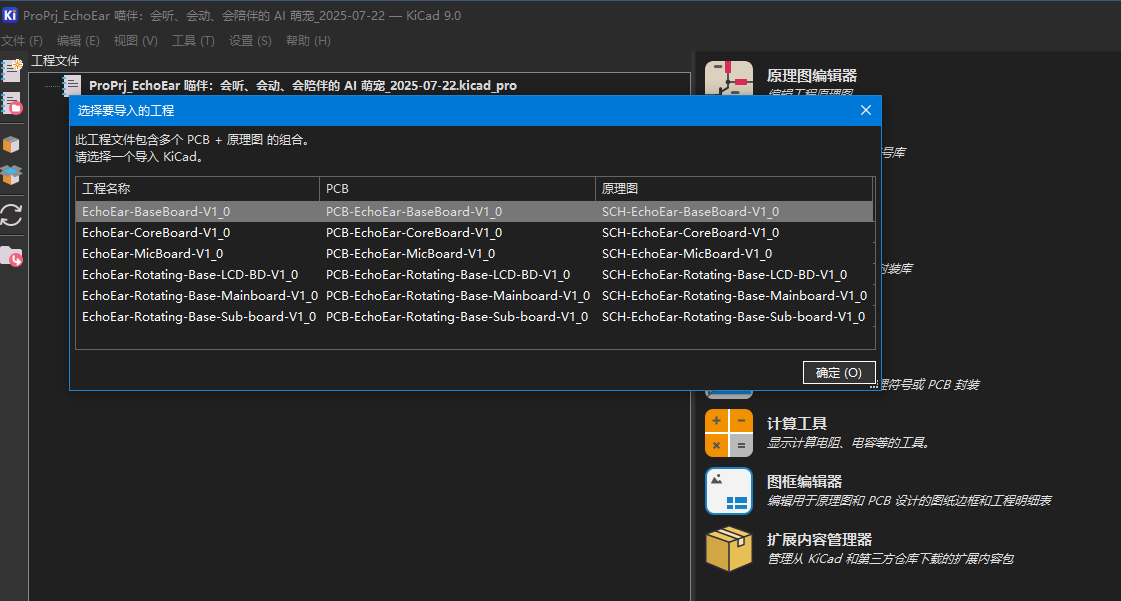Viewport: 1121px width, 601px height.
Task: Click the SCH-EchoEar-Rotating-Base-Mainboard-V1_0 cell
Action: tap(734, 296)
